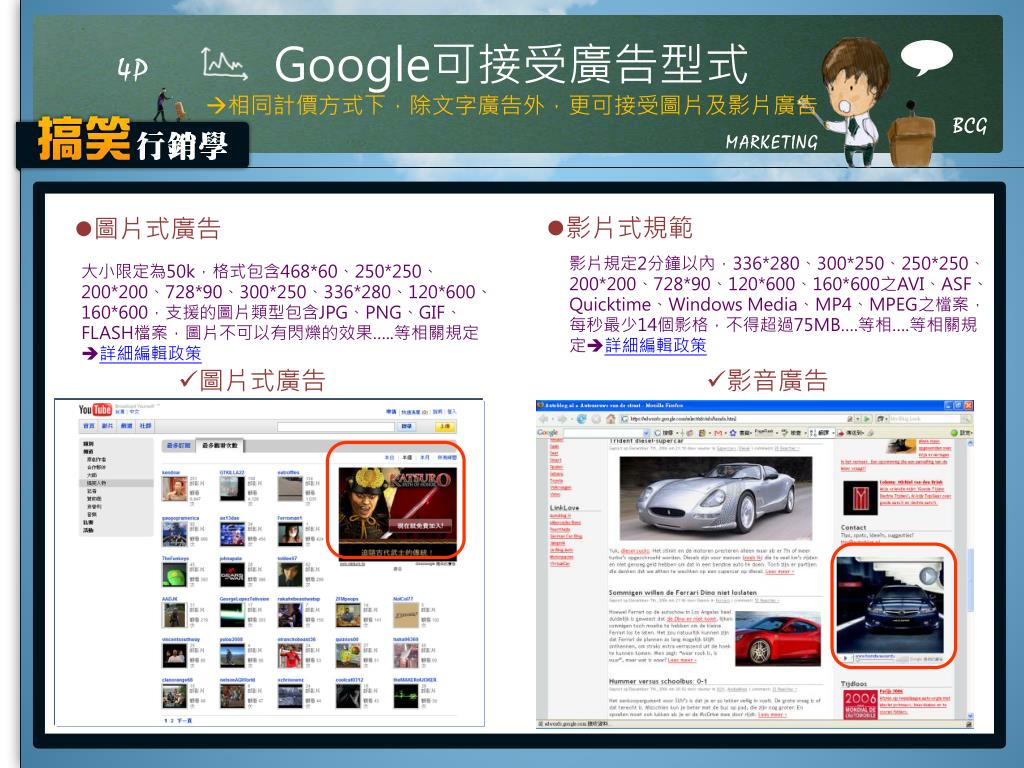
Task: Click Firefox stop button
Action: click(x=596, y=419)
